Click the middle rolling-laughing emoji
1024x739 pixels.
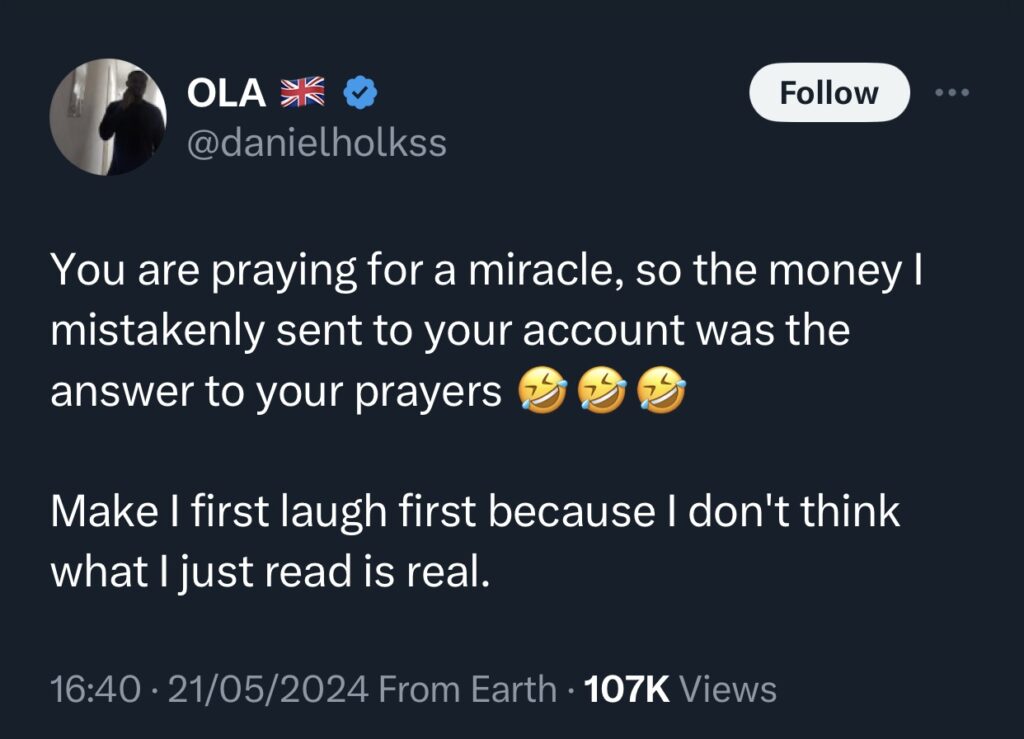[x=603, y=394]
